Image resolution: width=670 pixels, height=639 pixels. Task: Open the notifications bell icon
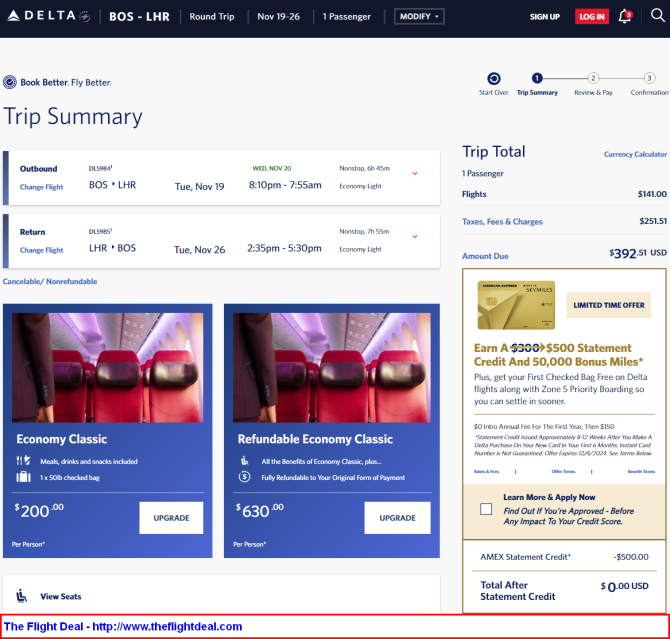[x=625, y=16]
